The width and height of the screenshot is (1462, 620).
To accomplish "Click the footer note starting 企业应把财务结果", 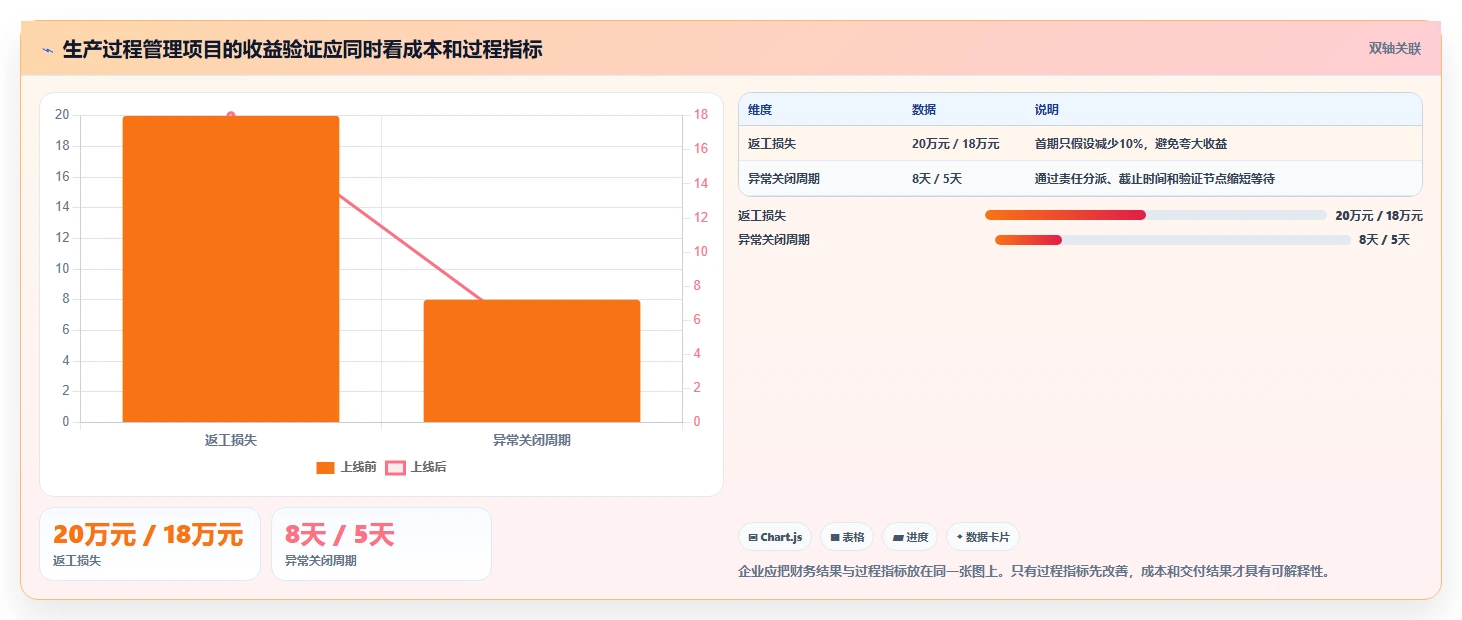I will tap(1035, 572).
